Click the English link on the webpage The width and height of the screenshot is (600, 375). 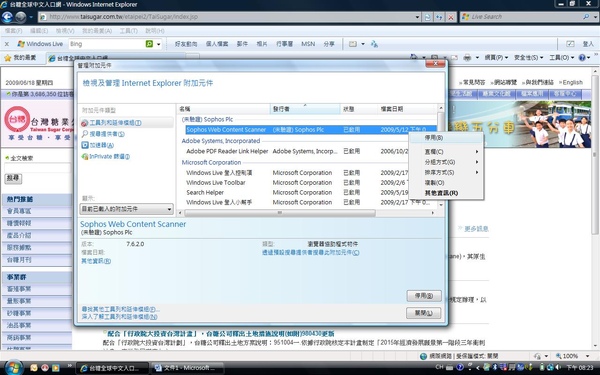pos(572,82)
